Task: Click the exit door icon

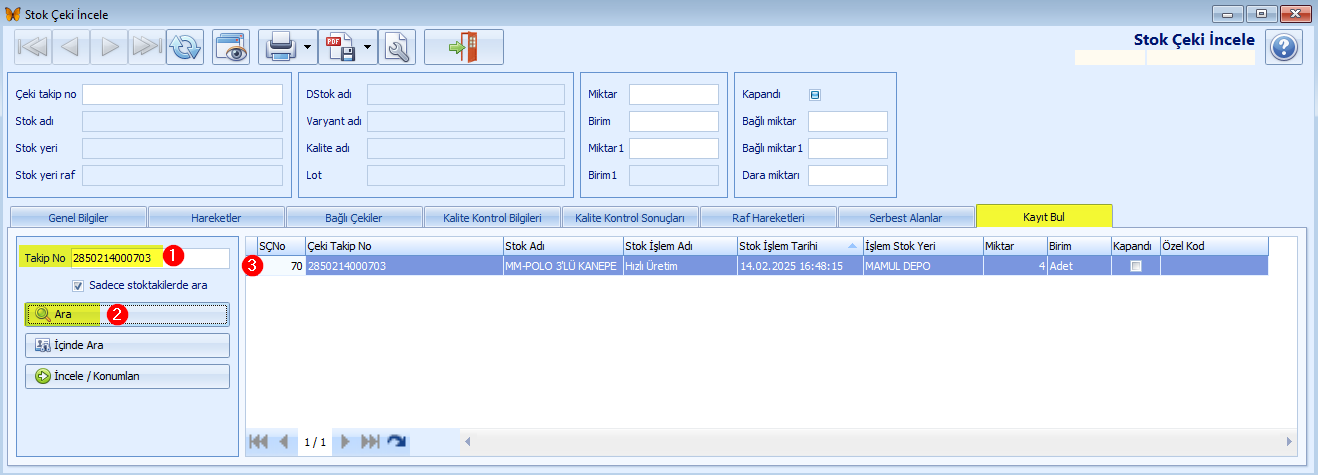Action: (463, 47)
